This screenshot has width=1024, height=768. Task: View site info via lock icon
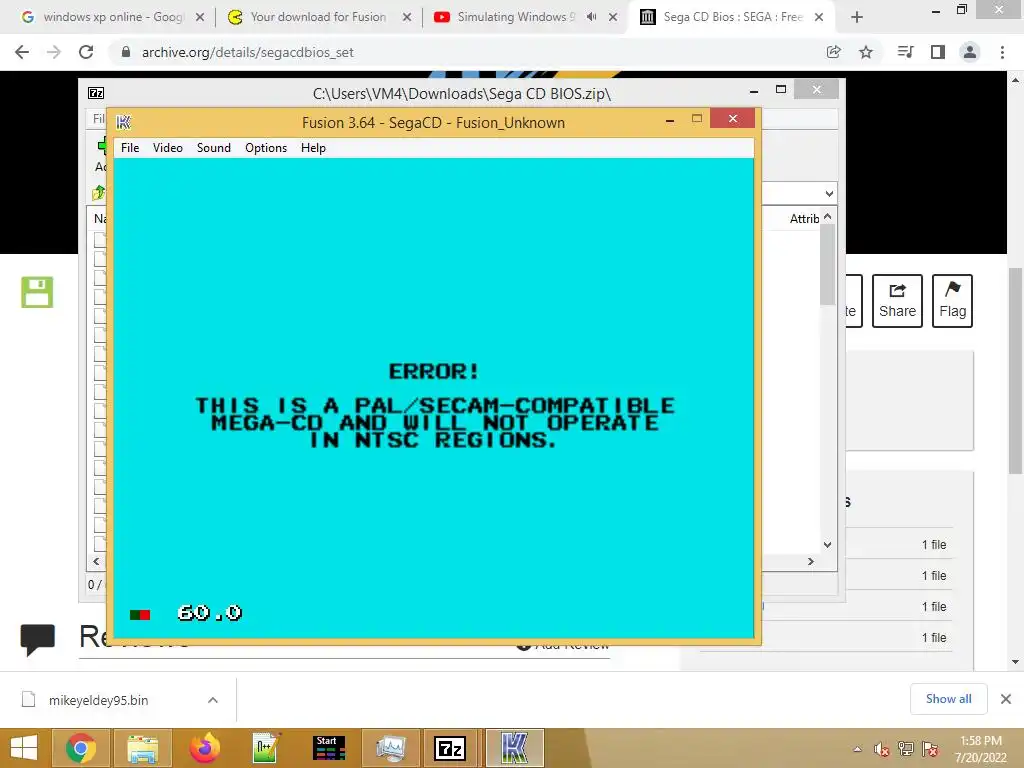(x=126, y=52)
